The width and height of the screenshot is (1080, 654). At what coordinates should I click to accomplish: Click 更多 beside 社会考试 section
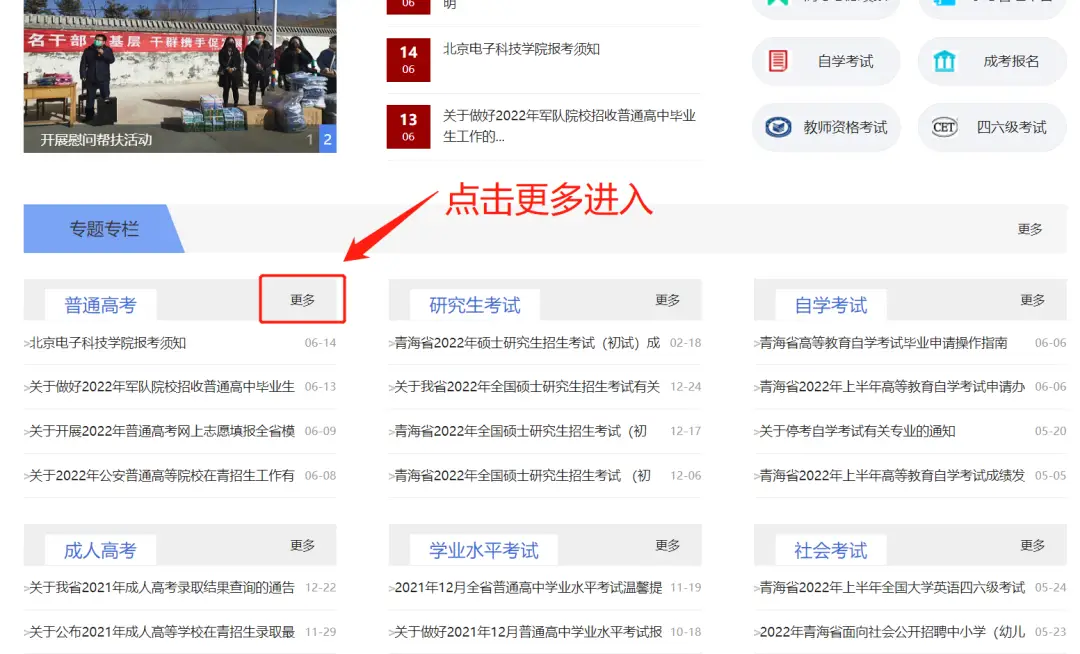pyautogui.click(x=1033, y=545)
